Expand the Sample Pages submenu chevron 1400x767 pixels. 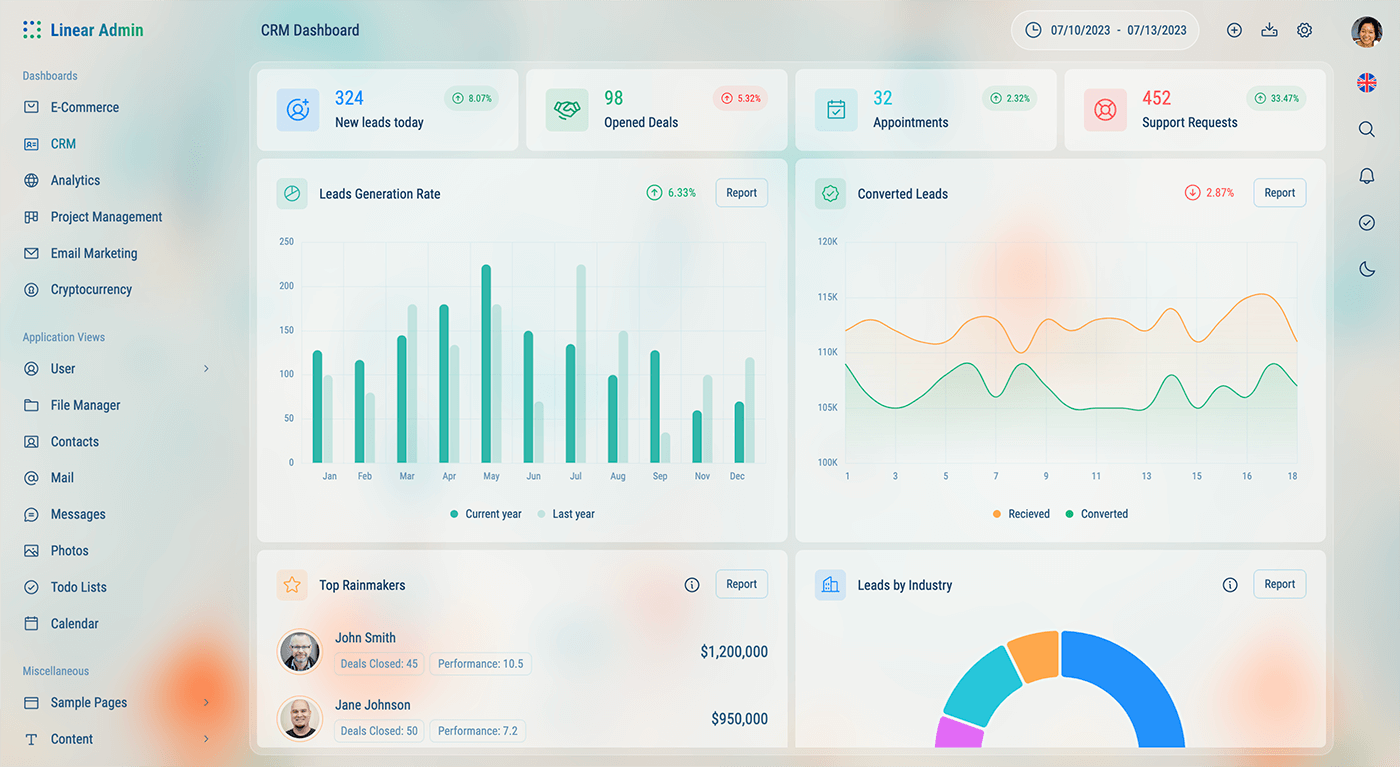[206, 703]
